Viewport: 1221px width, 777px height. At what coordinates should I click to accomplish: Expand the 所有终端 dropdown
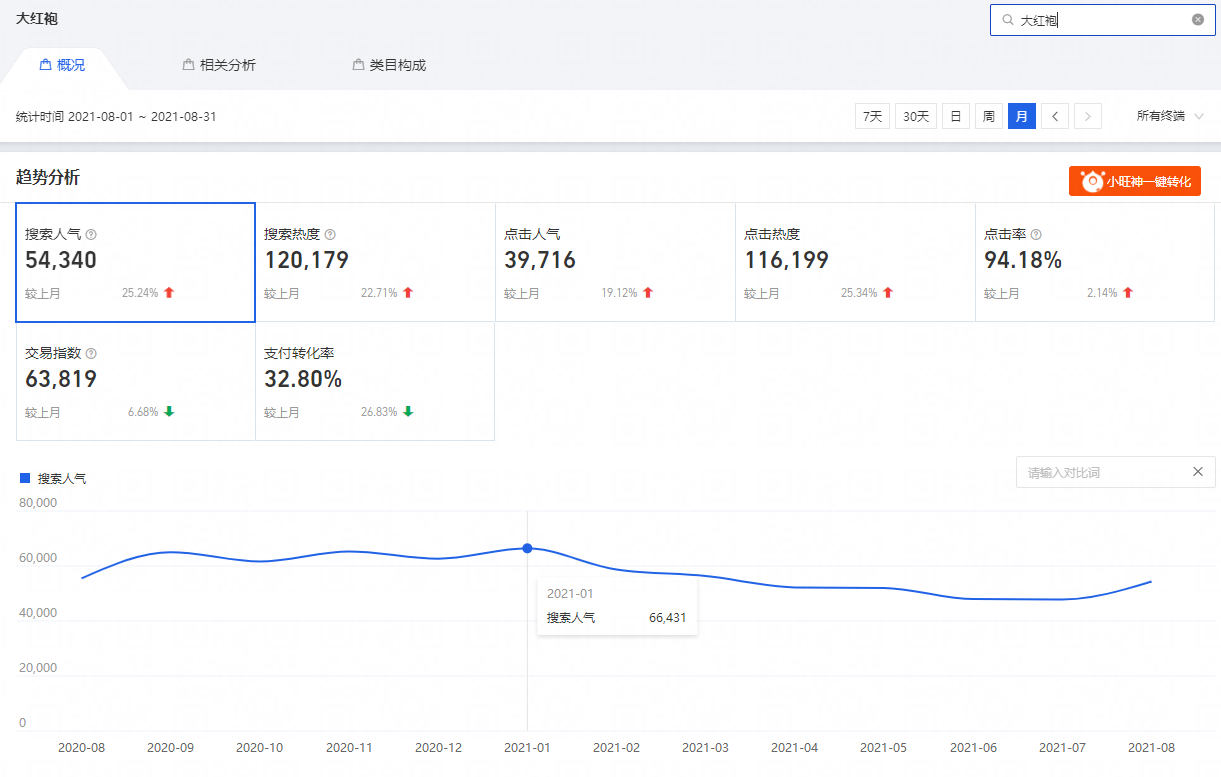tap(1170, 116)
